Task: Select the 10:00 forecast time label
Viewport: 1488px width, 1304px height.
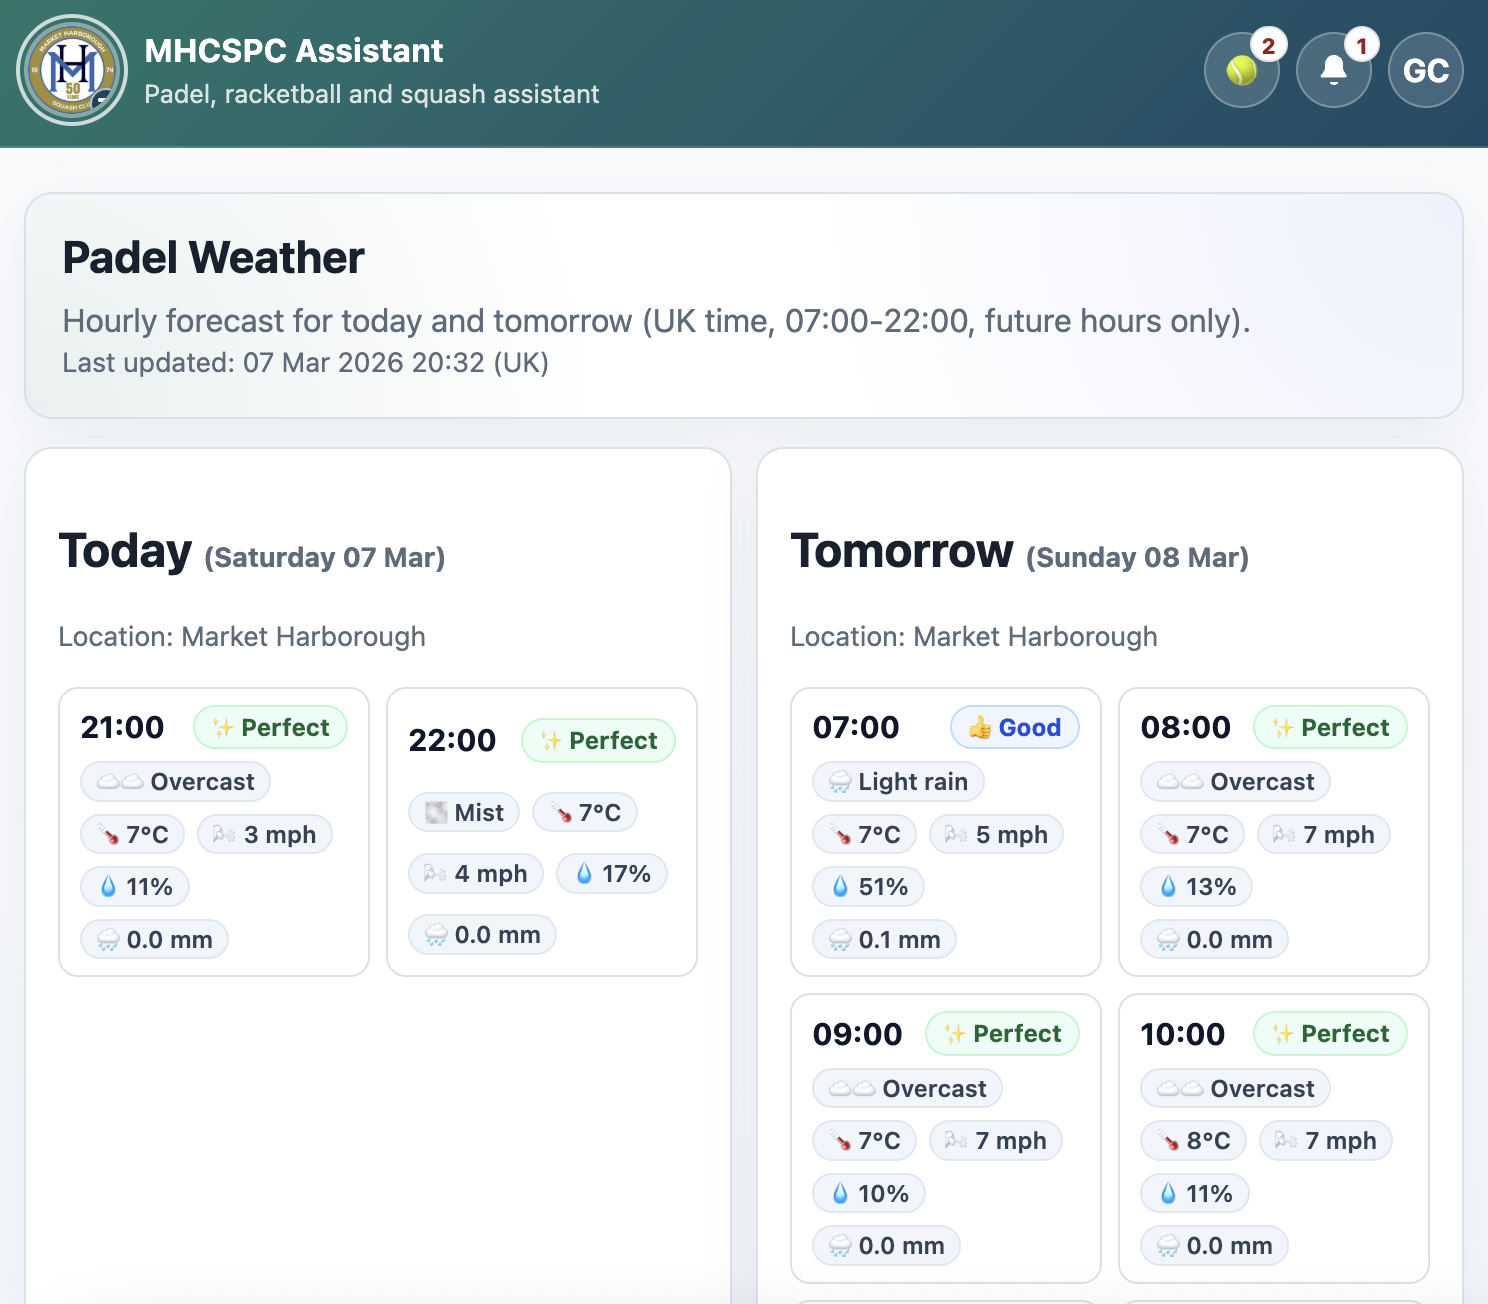Action: (1182, 1034)
